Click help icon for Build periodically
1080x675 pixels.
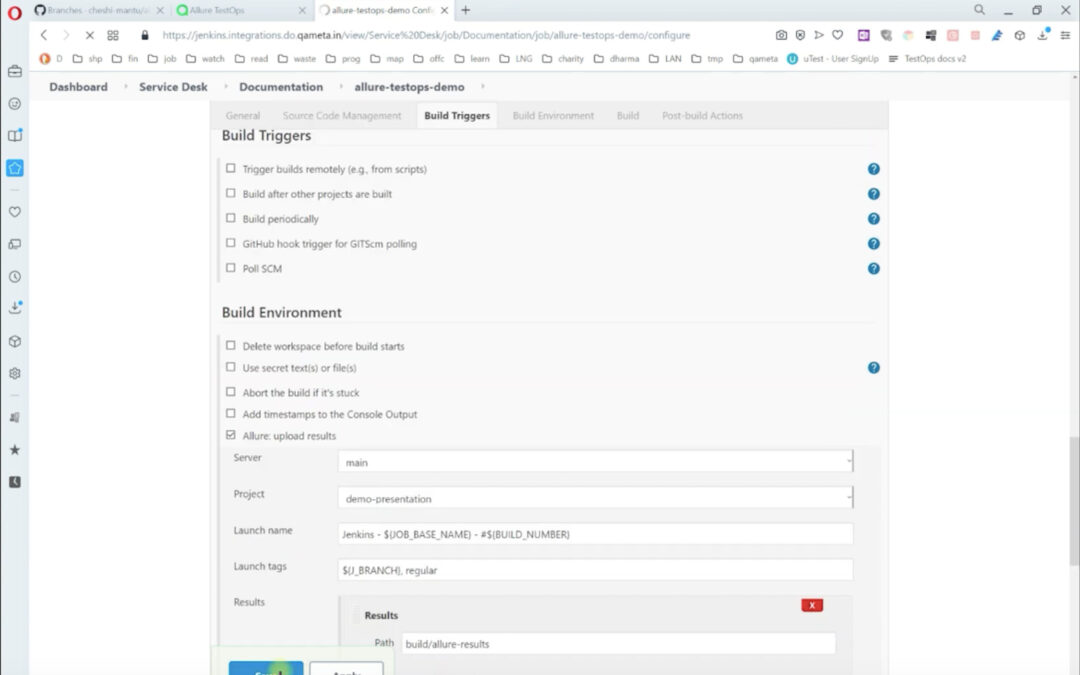click(x=873, y=219)
